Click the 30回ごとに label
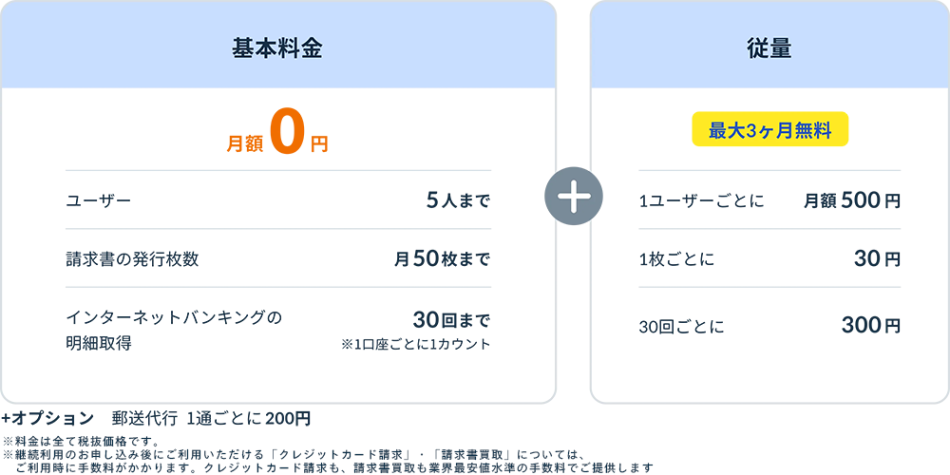This screenshot has height=475, width=950. [x=681, y=326]
